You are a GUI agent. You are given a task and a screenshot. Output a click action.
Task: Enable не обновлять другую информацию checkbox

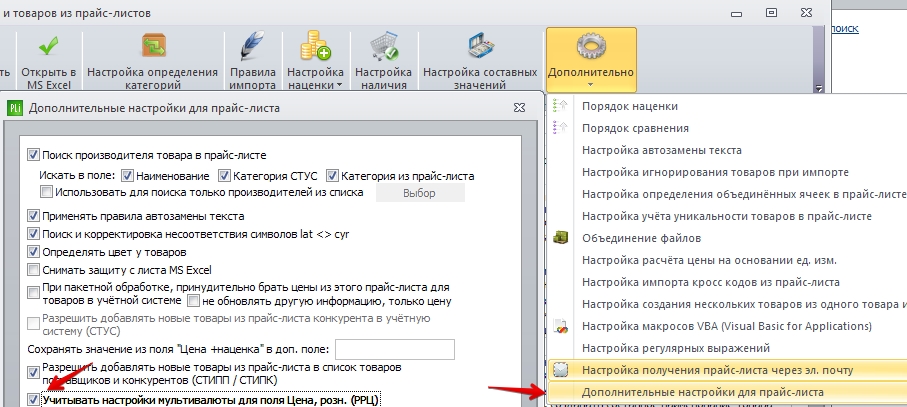pyautogui.click(x=193, y=301)
